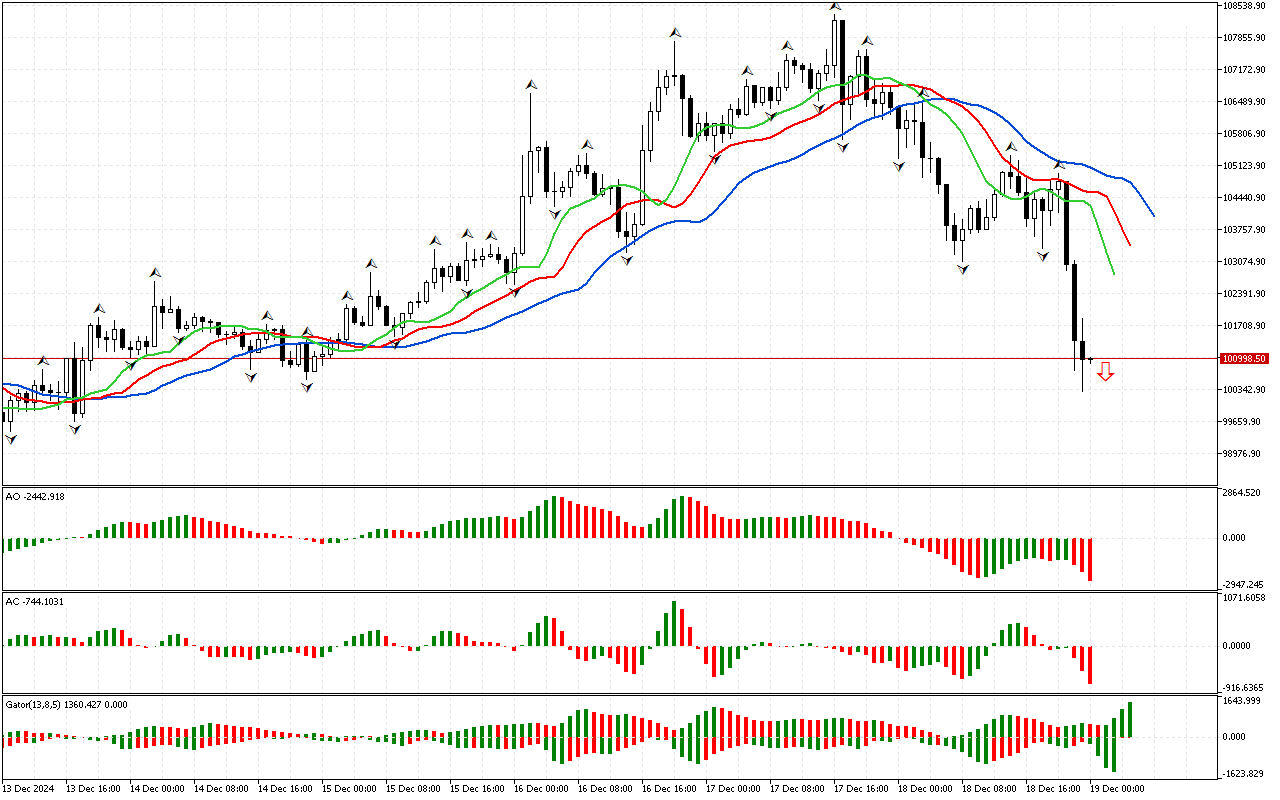1280x800 pixels.
Task: Select price scale value 105806.90
Action: point(1245,133)
